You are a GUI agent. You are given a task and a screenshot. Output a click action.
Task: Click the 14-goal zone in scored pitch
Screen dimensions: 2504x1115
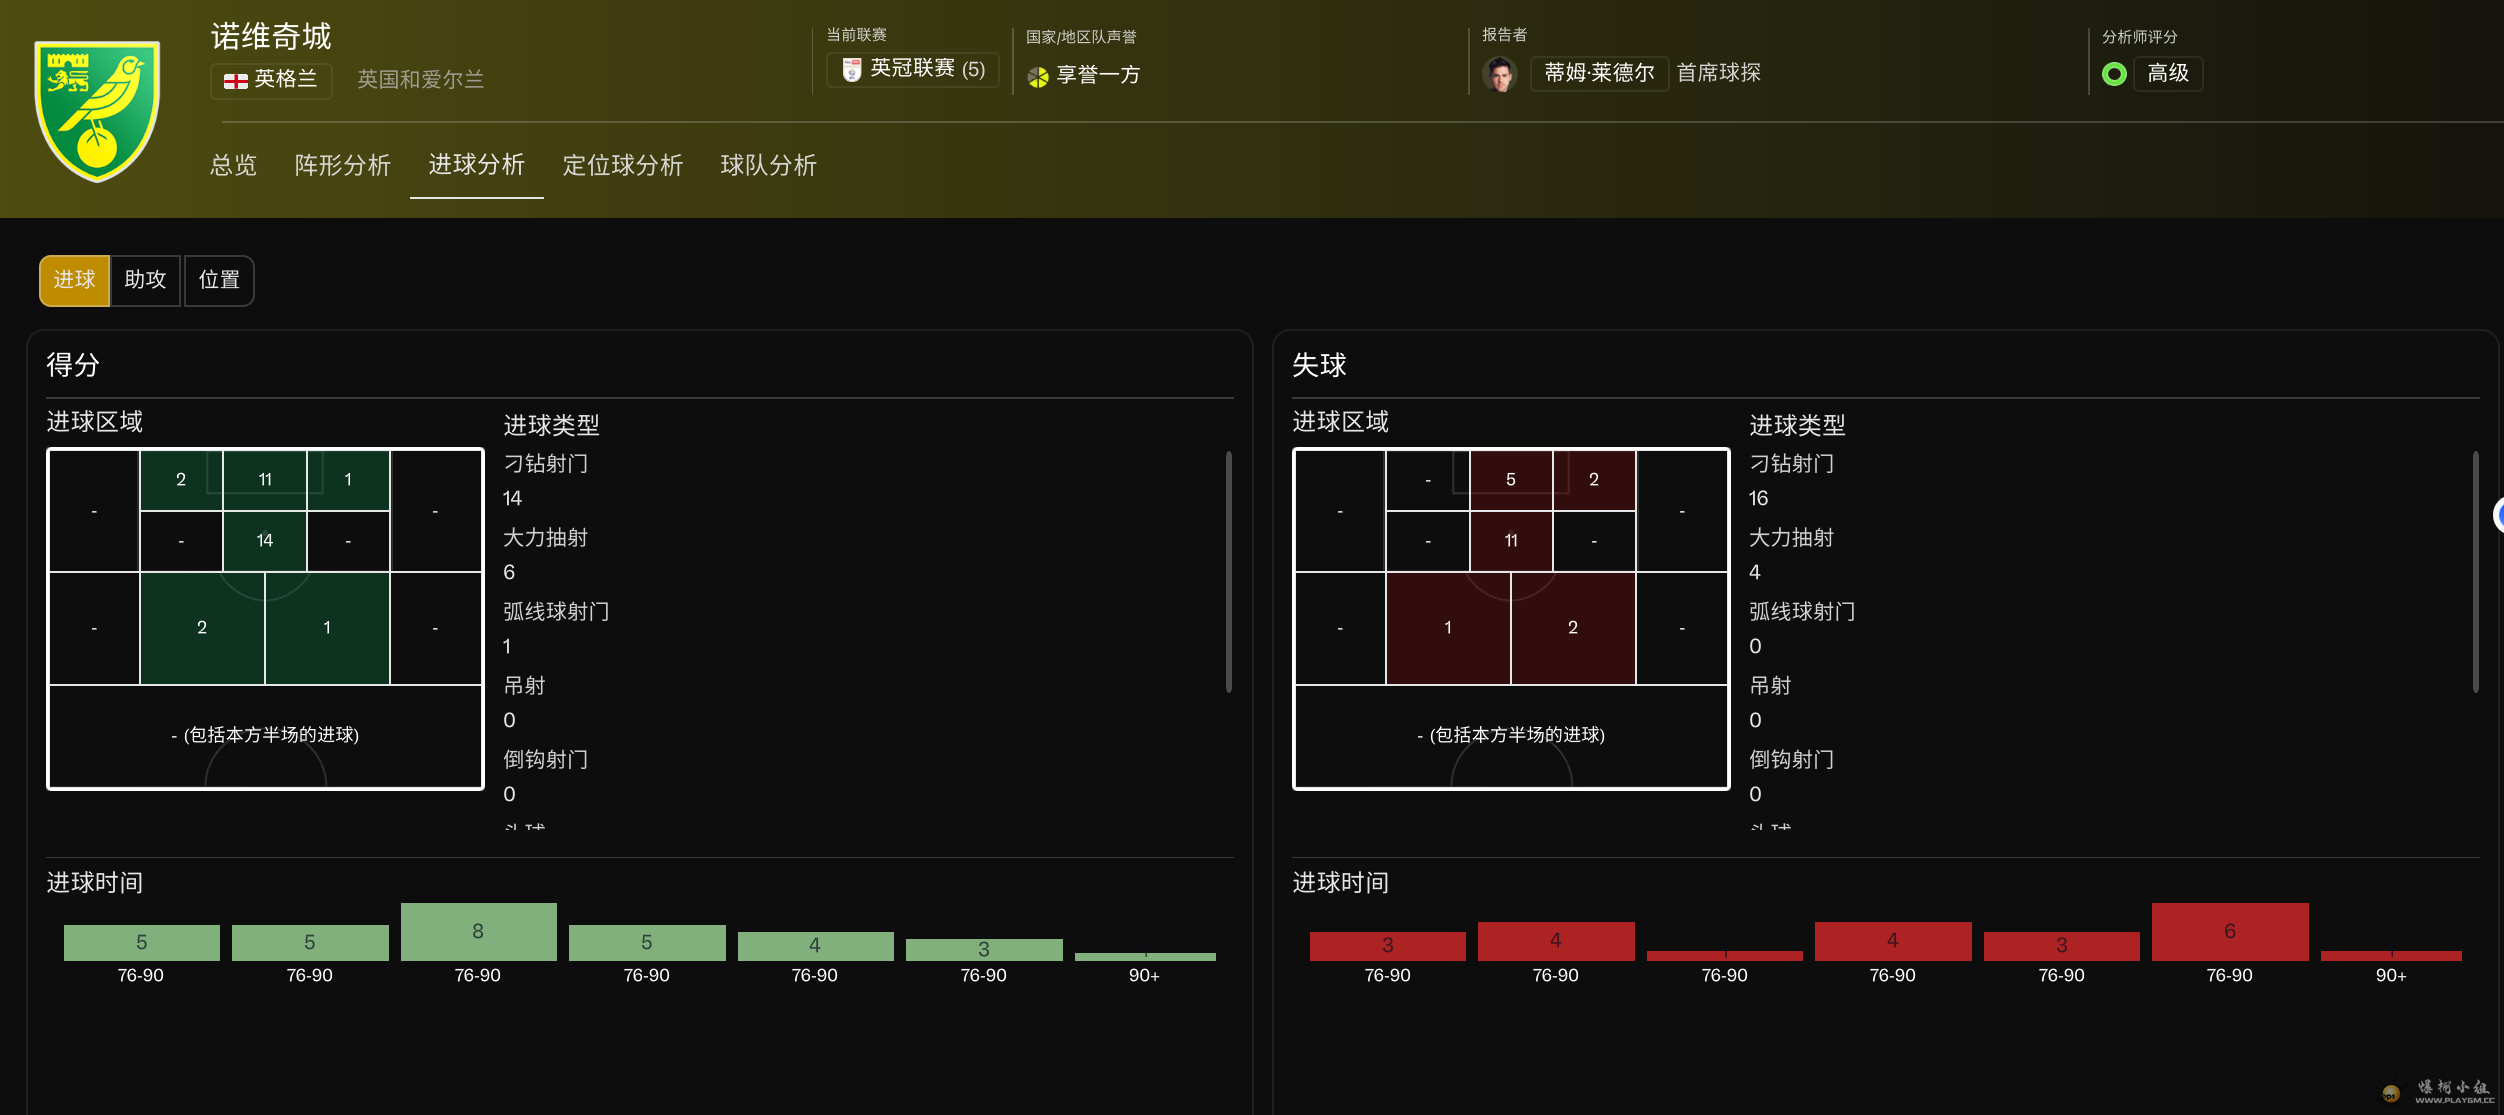(x=264, y=541)
